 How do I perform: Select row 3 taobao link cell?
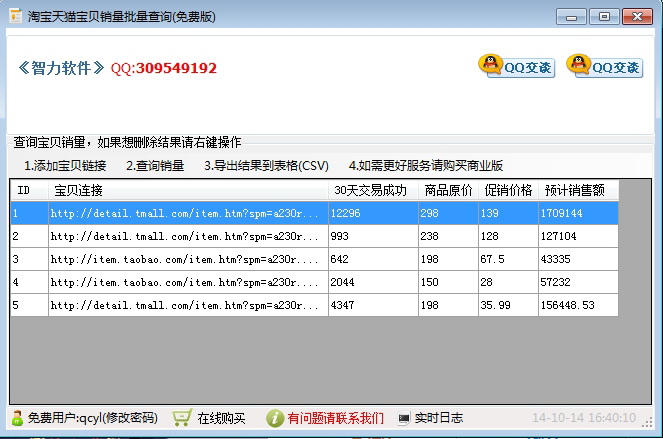click(188, 259)
